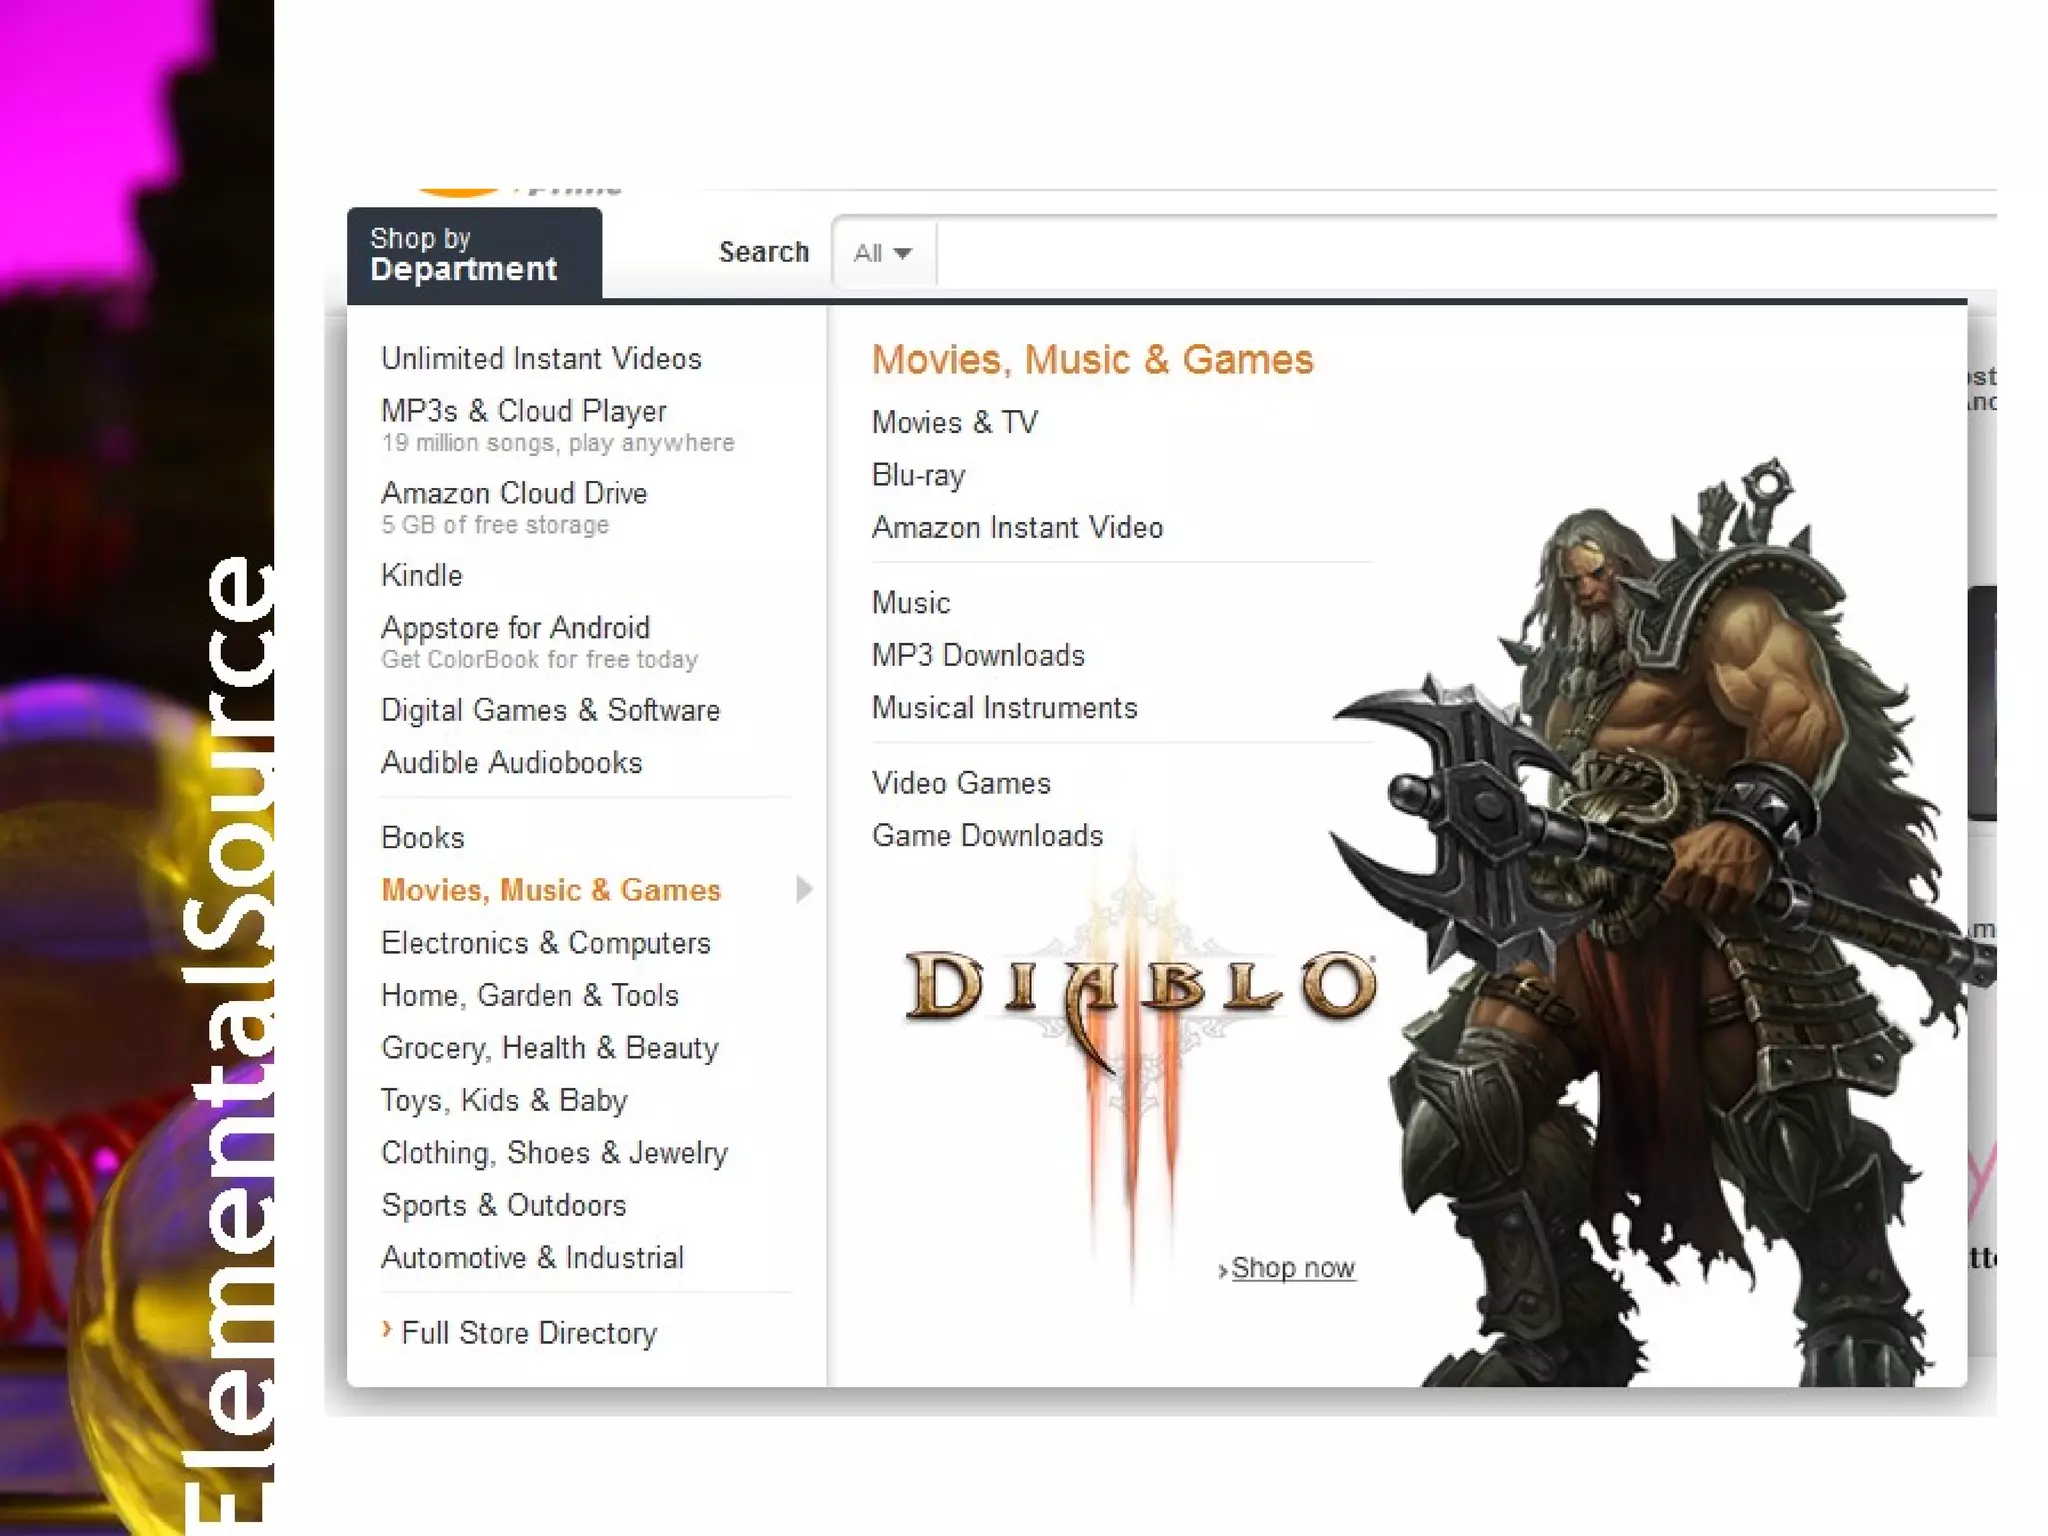Open MP3s & Cloud Player

point(524,411)
